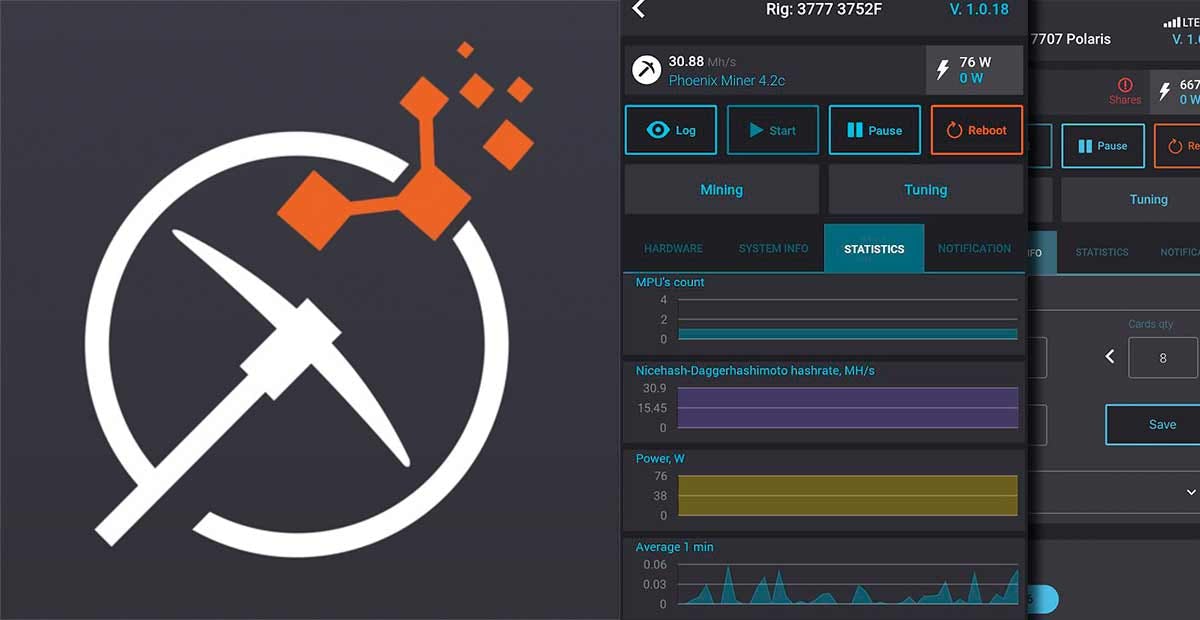Click the pickaxe miner icon beside 30.88 Mh/s
This screenshot has height=620, width=1200.
pos(647,70)
